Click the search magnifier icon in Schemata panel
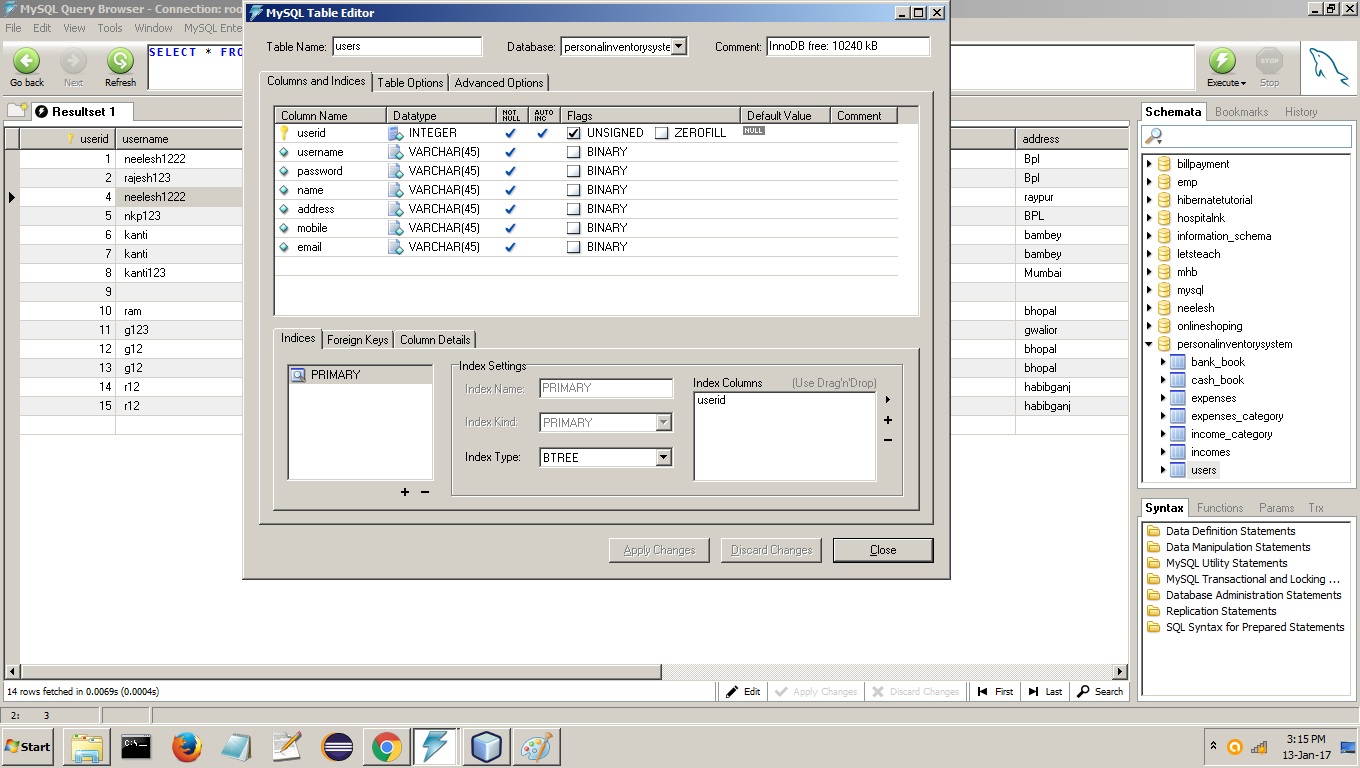The height and width of the screenshot is (768, 1360). click(1155, 136)
